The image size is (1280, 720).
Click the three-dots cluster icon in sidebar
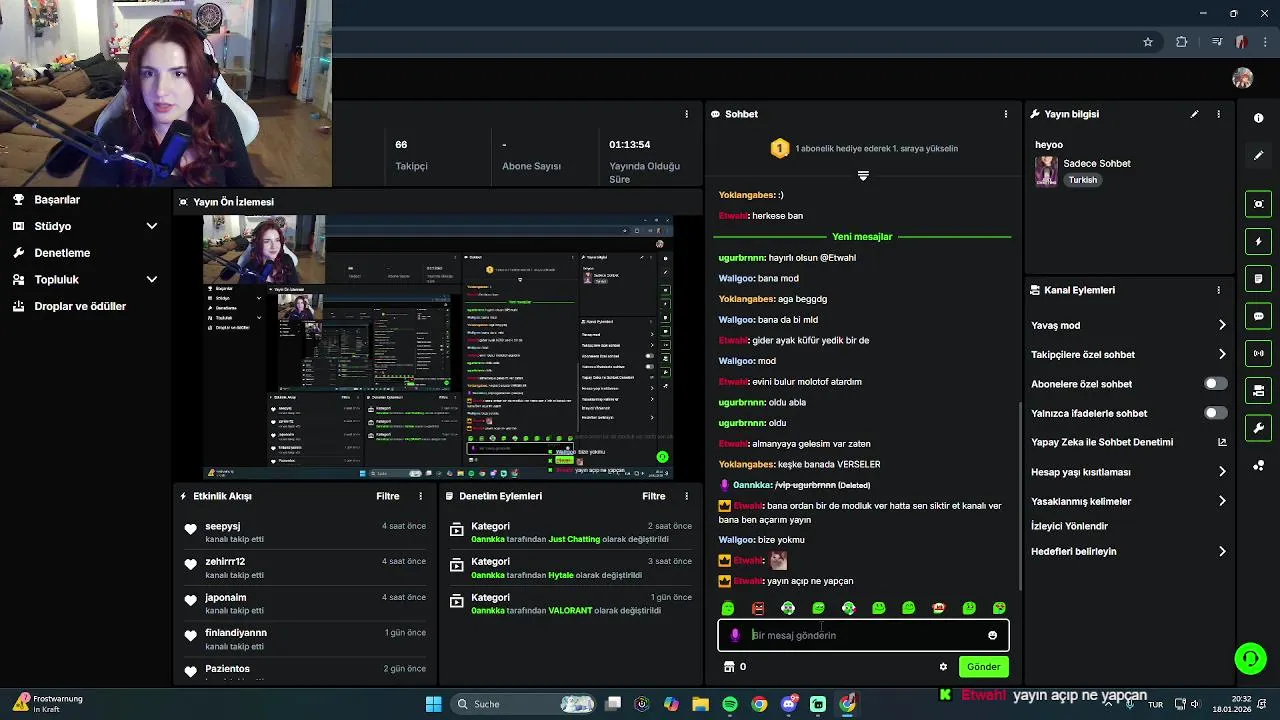click(1258, 466)
